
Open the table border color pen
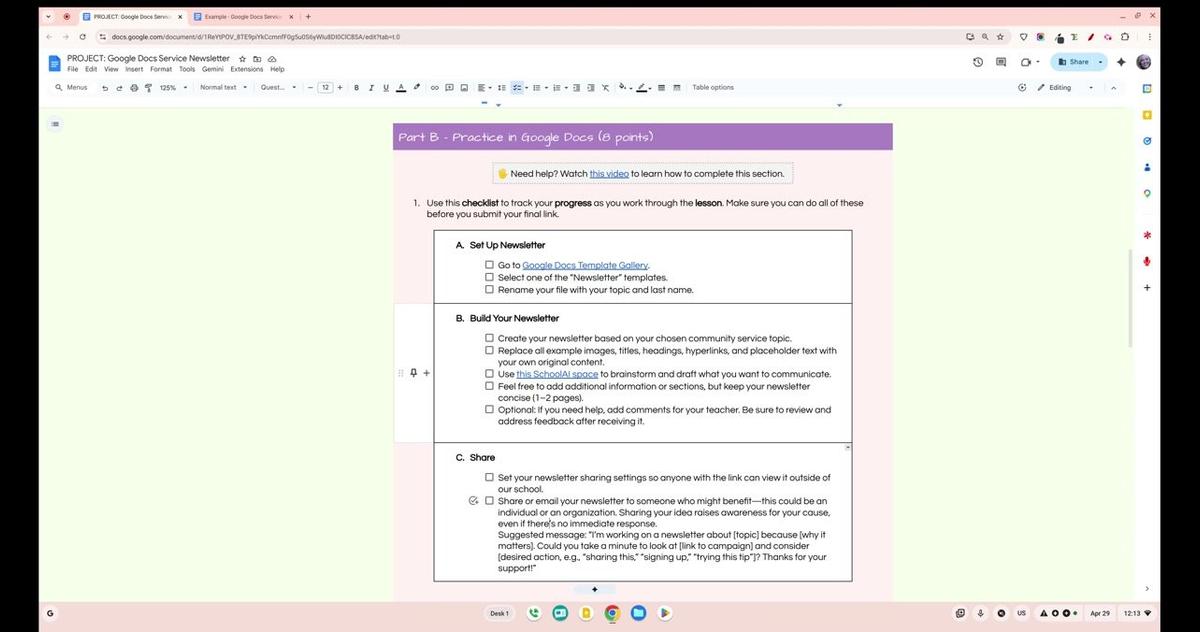point(643,88)
